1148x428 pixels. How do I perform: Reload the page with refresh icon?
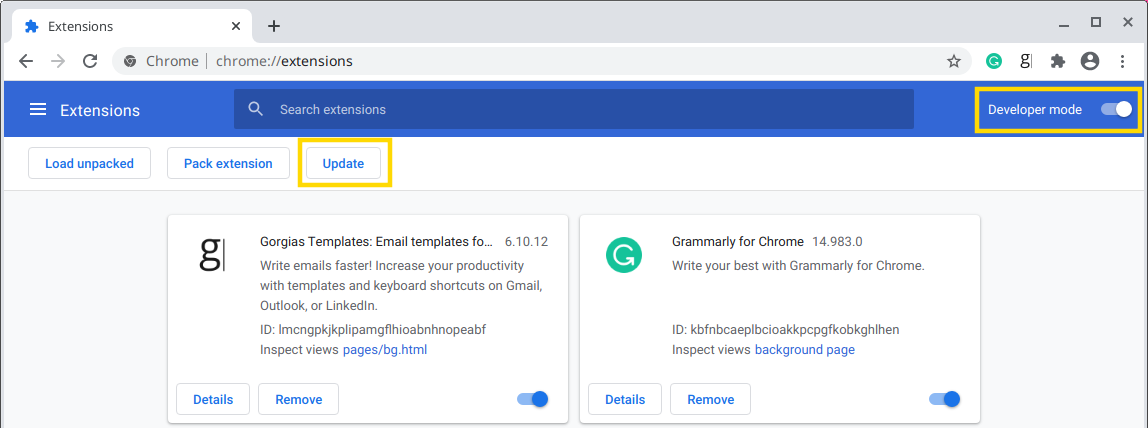[x=90, y=61]
